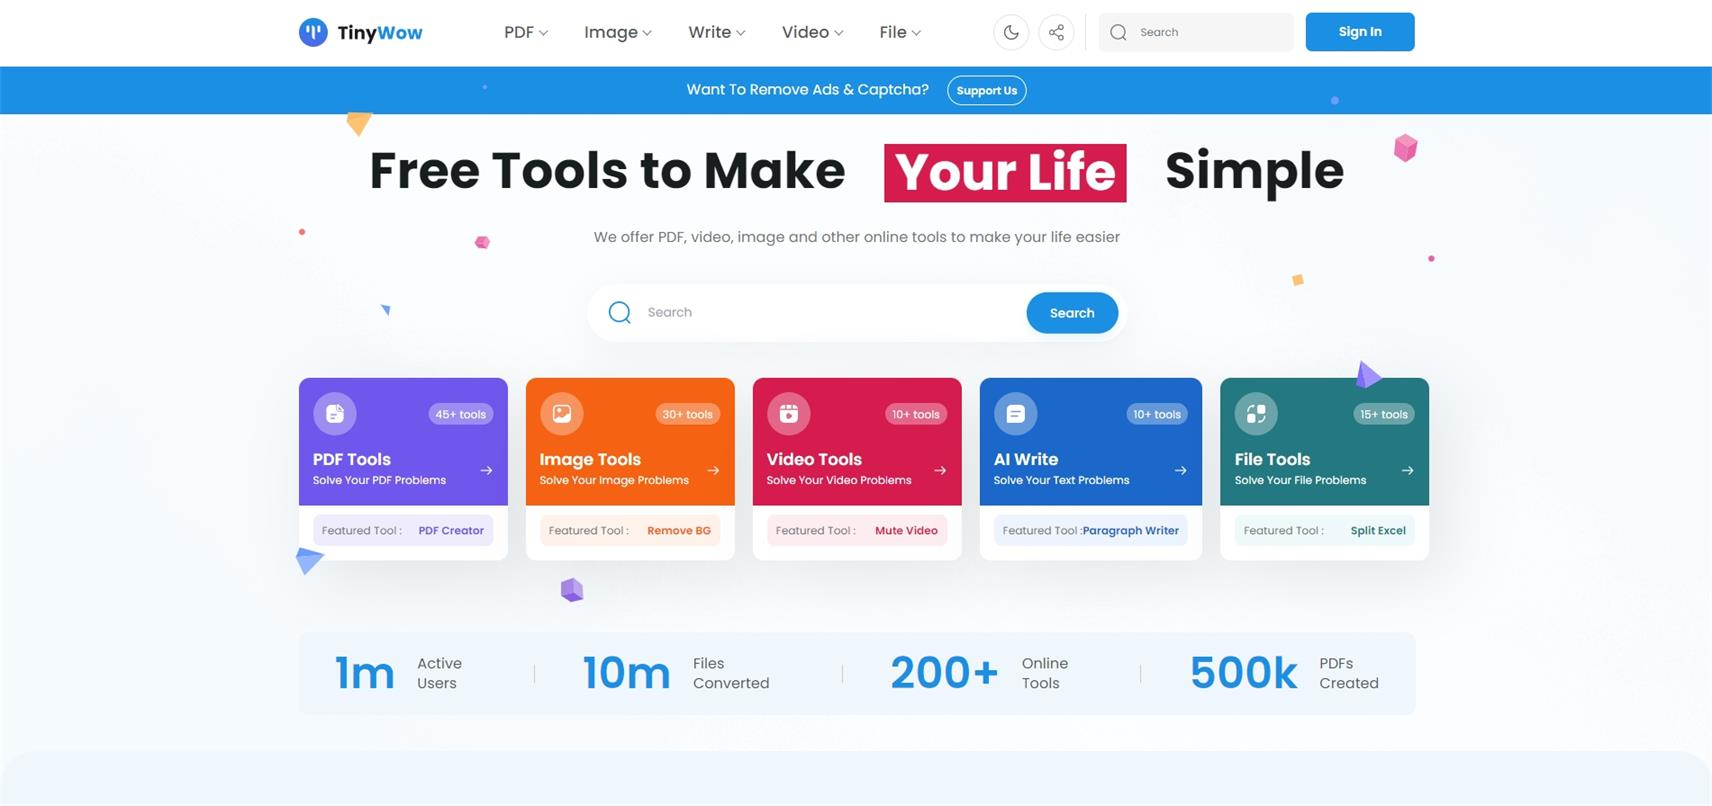Toggle dark mode moon icon
The image size is (1712, 806).
pyautogui.click(x=1011, y=32)
